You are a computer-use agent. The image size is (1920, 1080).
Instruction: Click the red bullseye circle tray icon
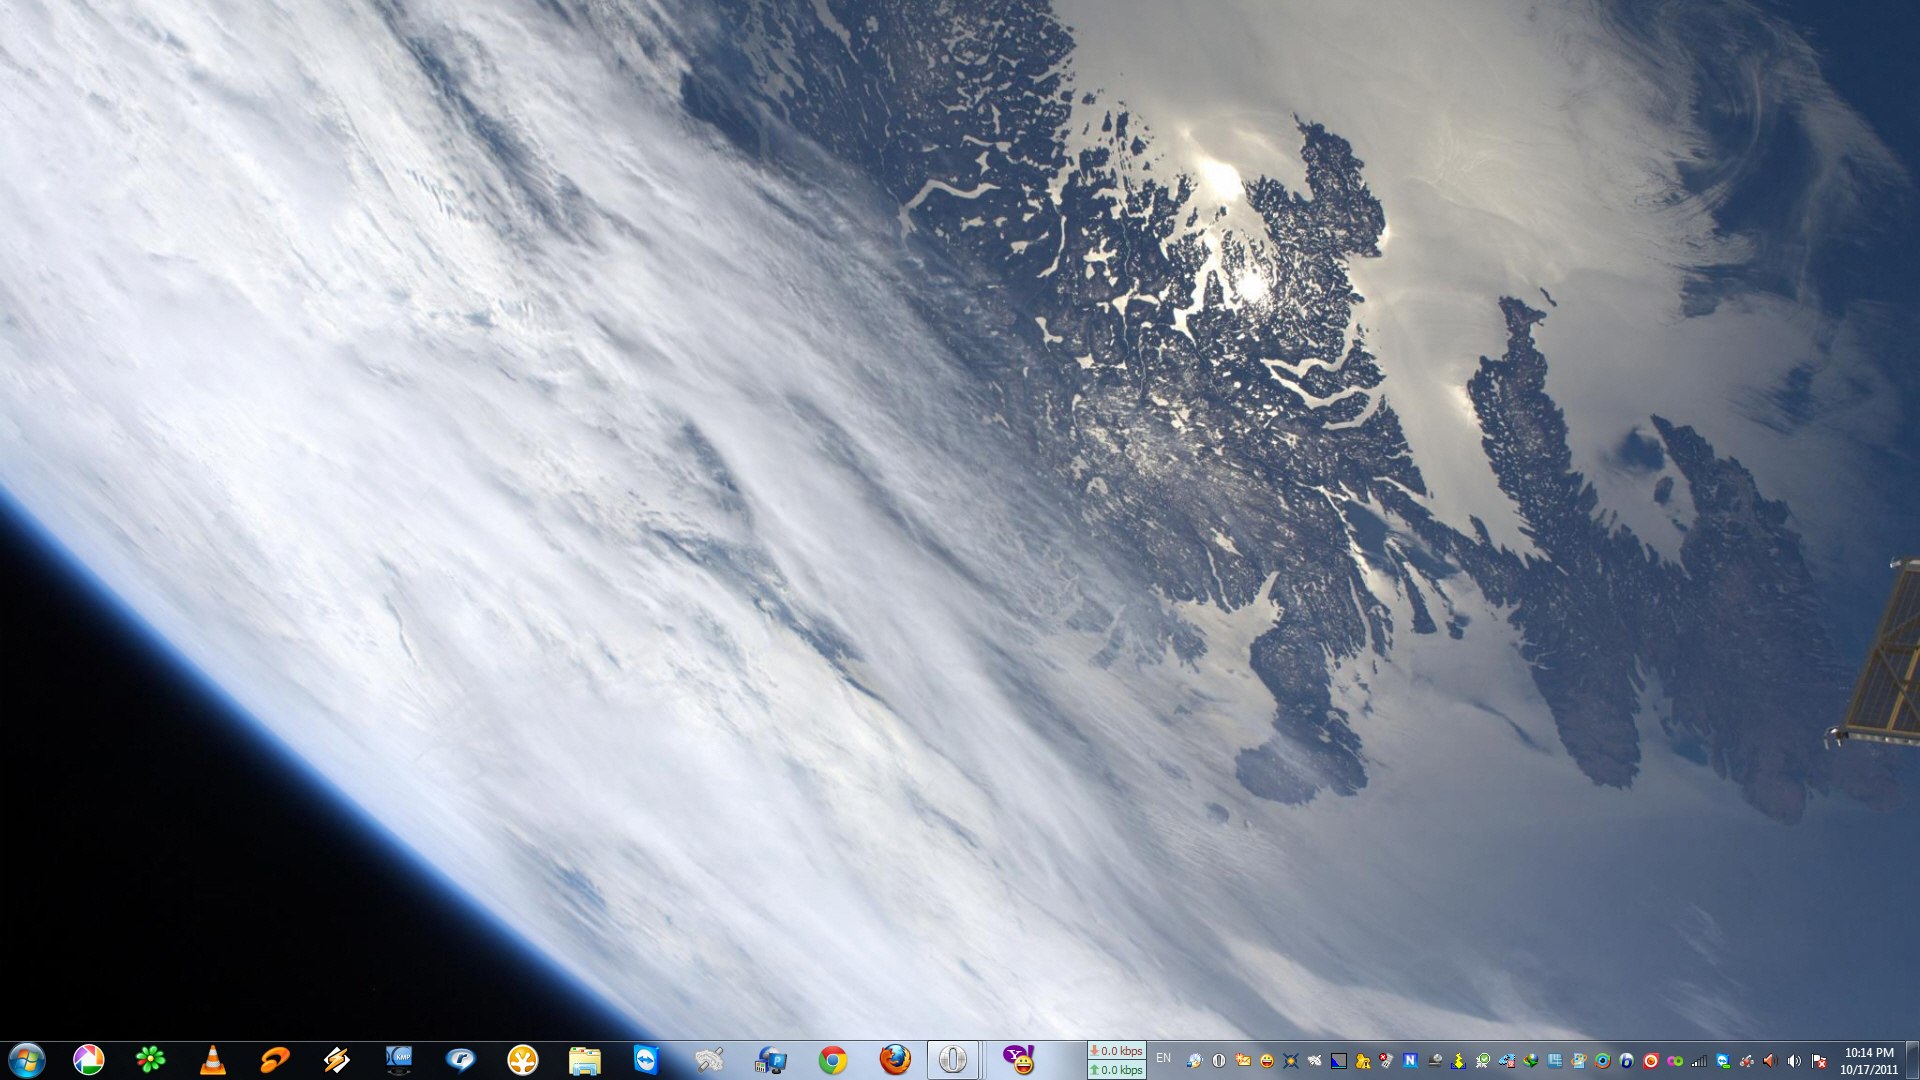(1651, 1060)
